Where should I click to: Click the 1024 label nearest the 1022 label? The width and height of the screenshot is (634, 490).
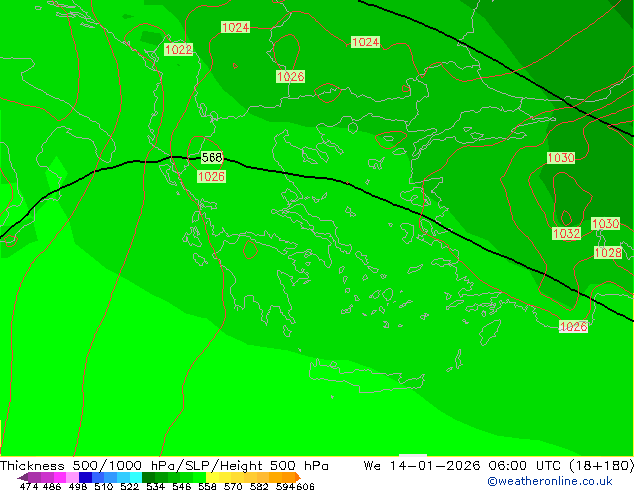pyautogui.click(x=235, y=27)
